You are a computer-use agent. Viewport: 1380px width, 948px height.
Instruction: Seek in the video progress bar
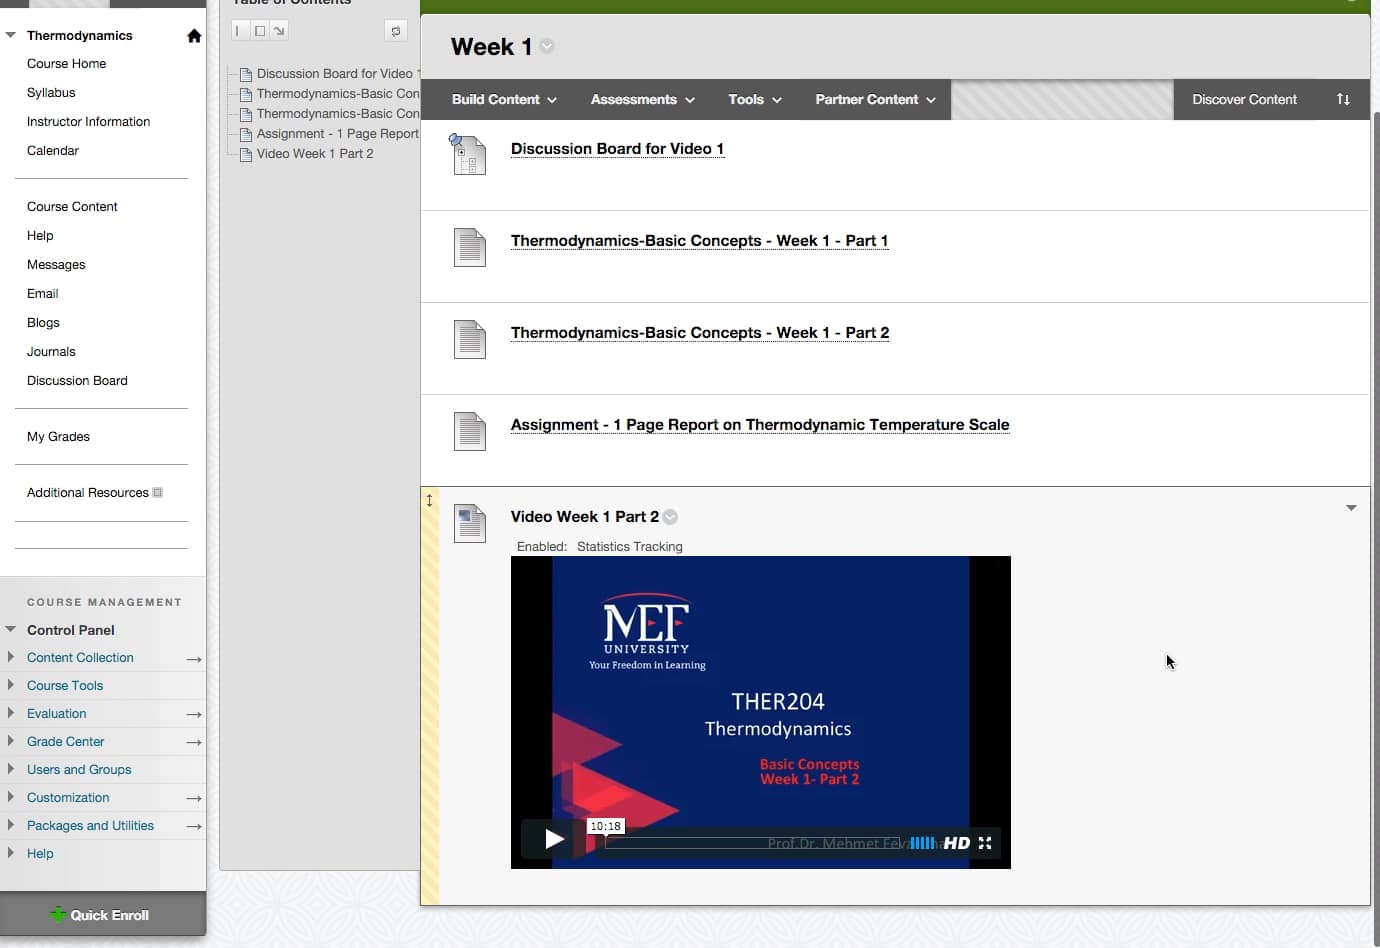(x=752, y=843)
